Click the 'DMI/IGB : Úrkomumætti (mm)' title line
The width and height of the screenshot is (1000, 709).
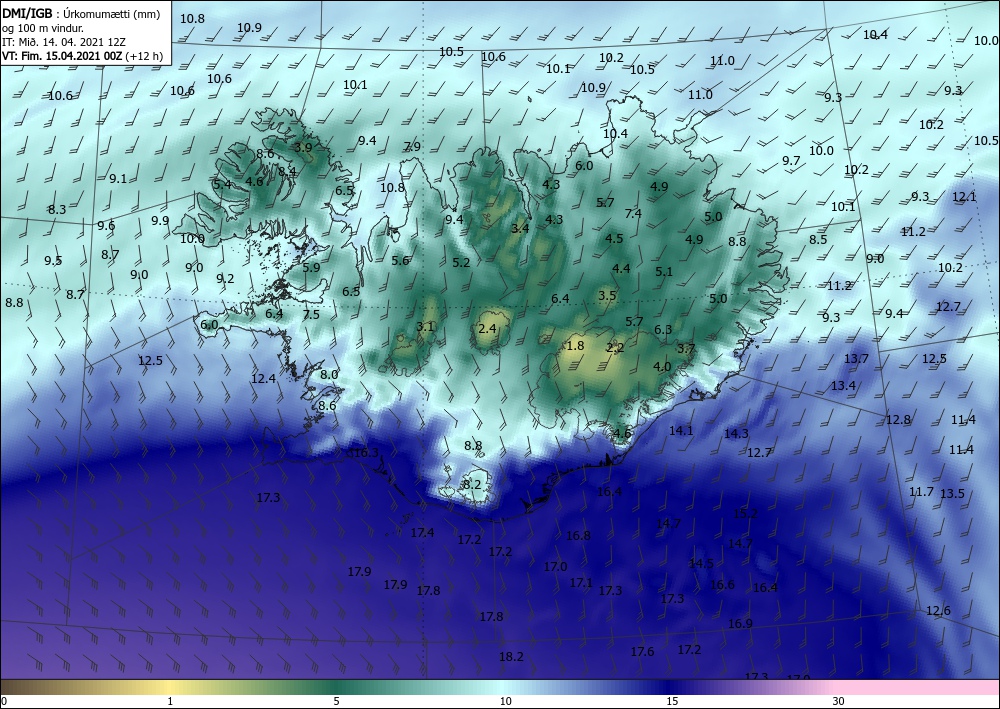coord(81,14)
